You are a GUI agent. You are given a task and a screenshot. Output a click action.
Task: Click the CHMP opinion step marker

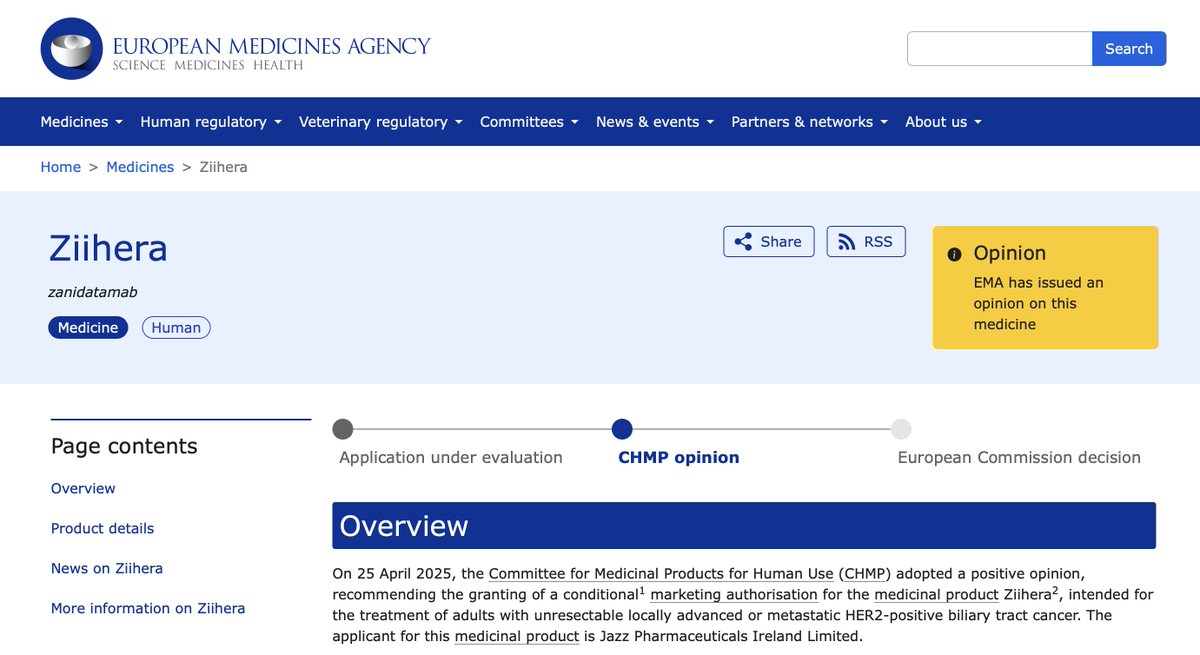tap(622, 429)
